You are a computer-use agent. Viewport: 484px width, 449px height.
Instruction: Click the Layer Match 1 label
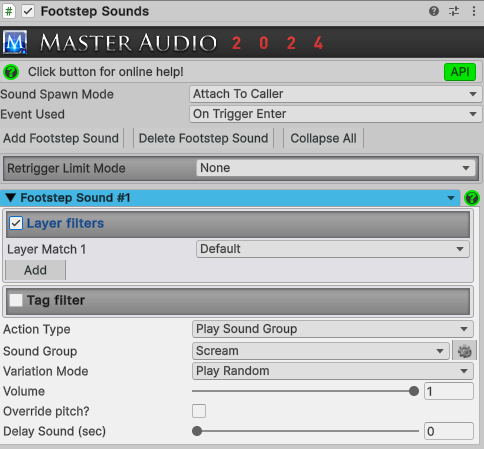47,249
